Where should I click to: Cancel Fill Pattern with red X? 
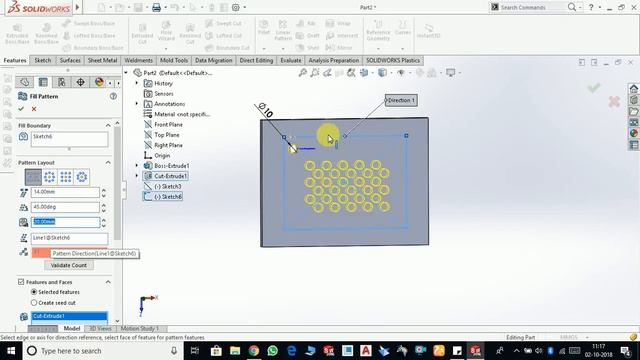(34, 109)
